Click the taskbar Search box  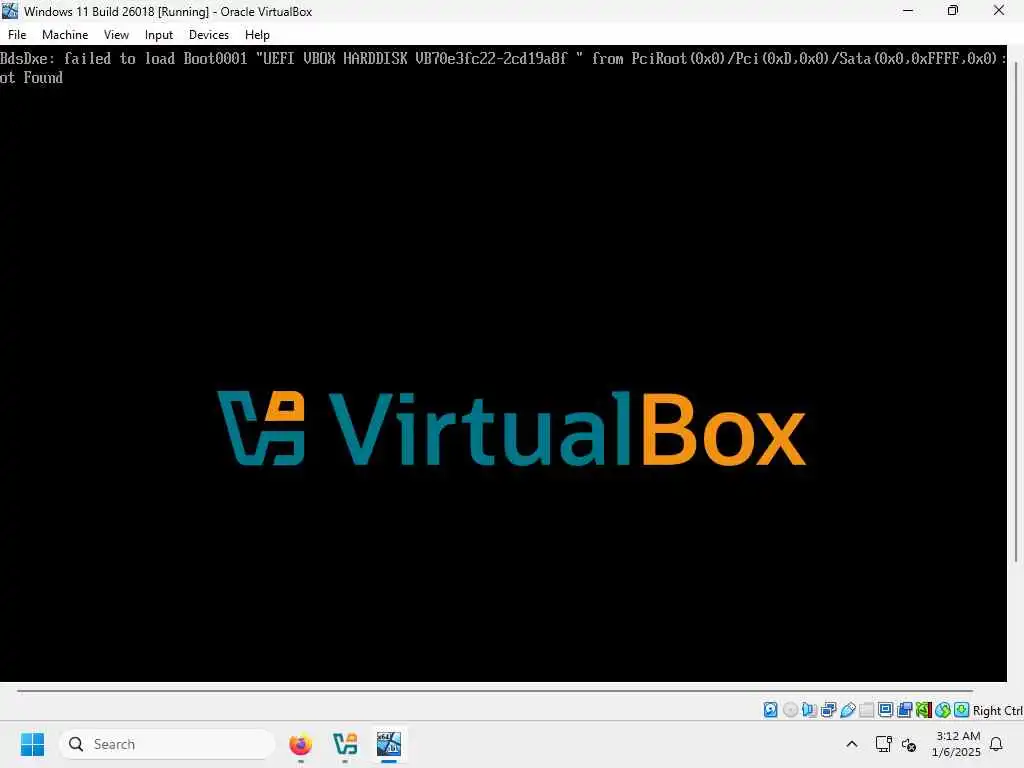(x=167, y=744)
